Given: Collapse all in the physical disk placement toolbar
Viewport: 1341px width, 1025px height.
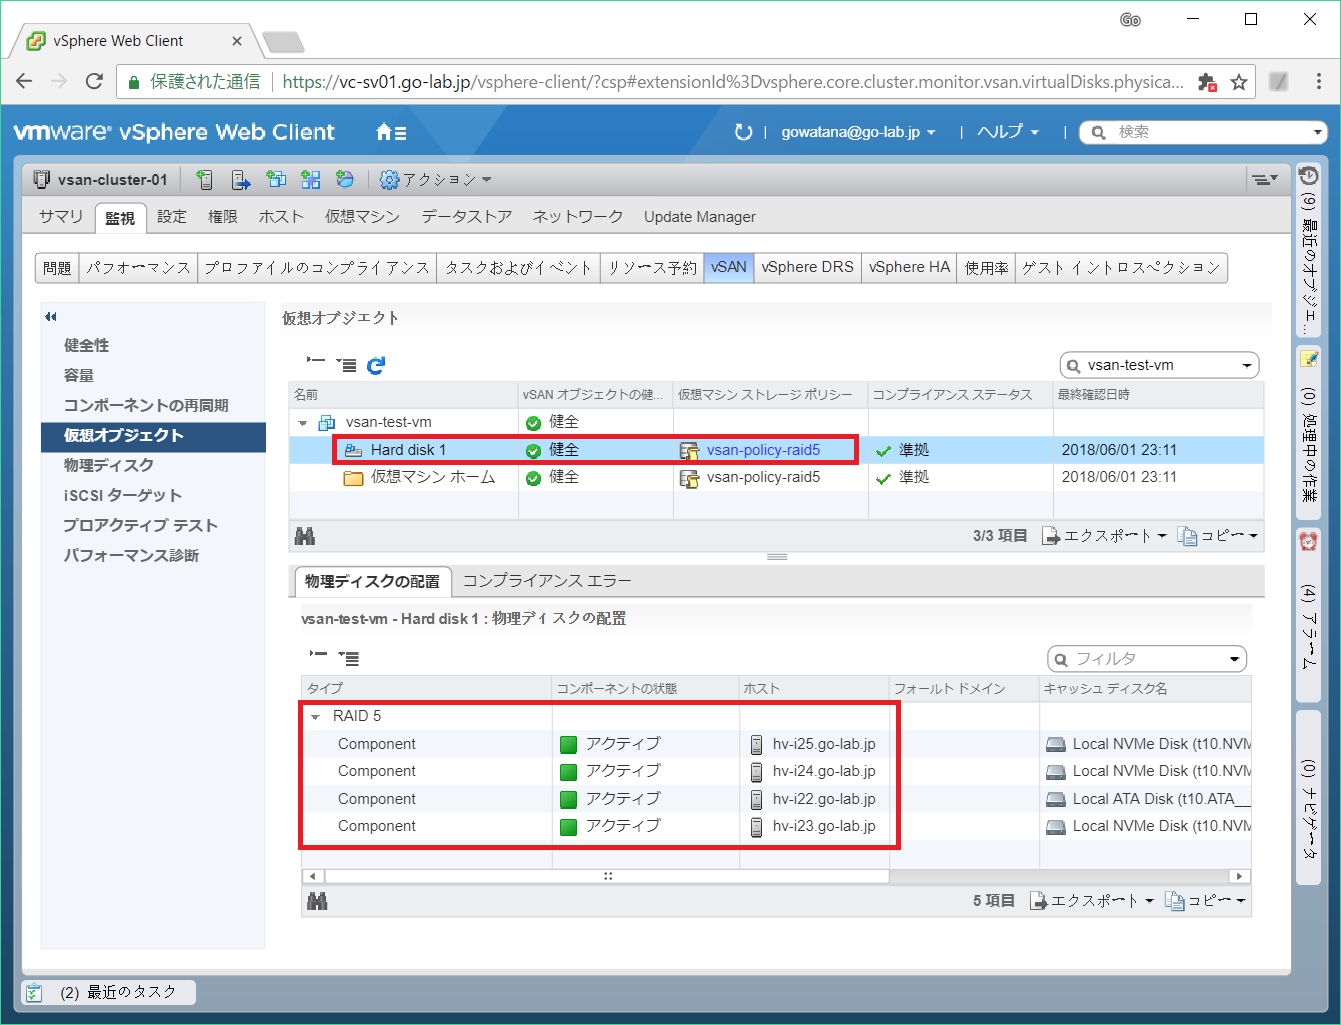Looking at the screenshot, I should pyautogui.click(x=318, y=654).
